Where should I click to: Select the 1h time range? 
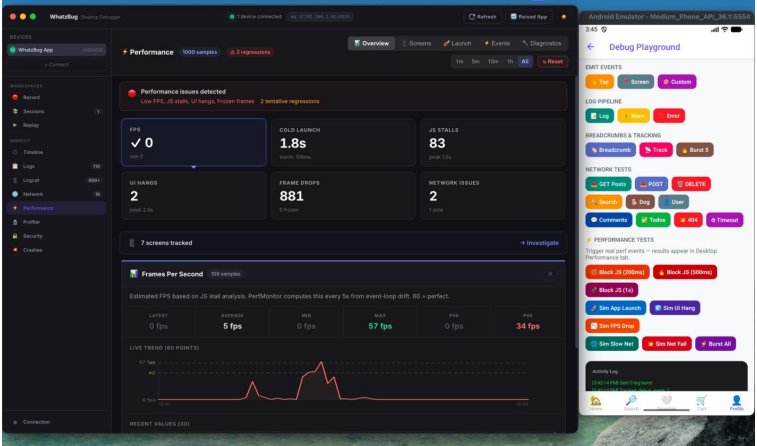(x=510, y=62)
